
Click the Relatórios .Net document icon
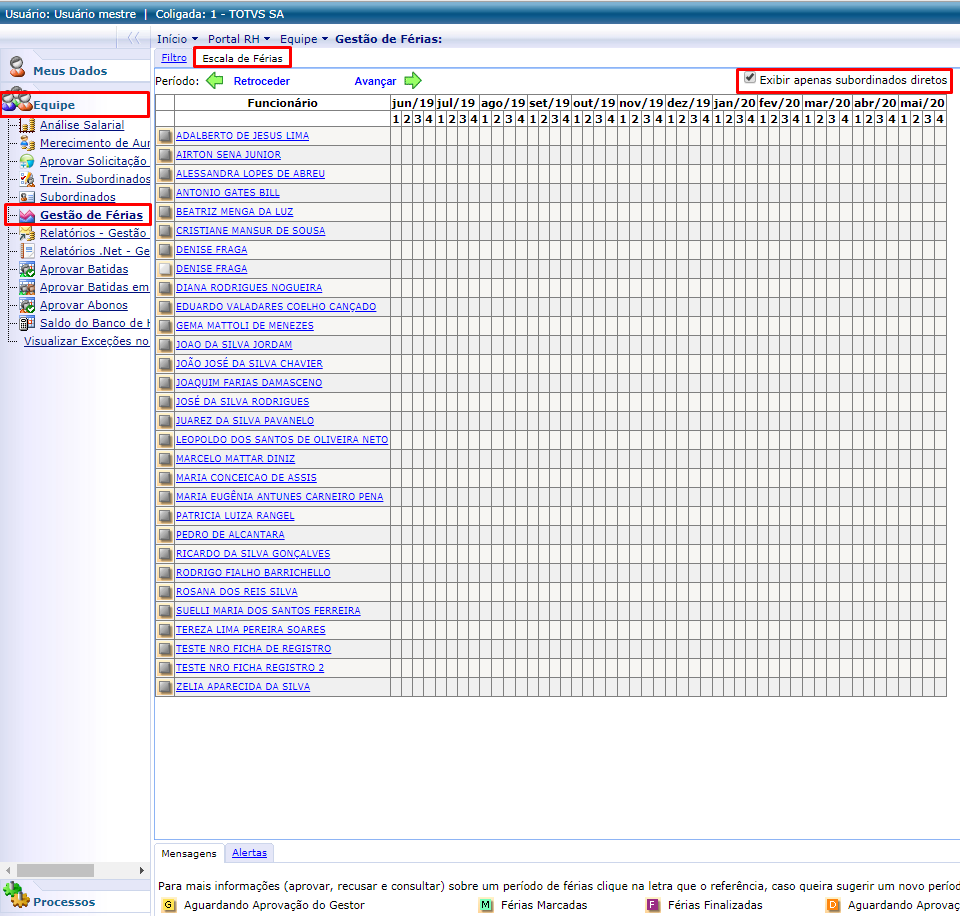[x=27, y=251]
